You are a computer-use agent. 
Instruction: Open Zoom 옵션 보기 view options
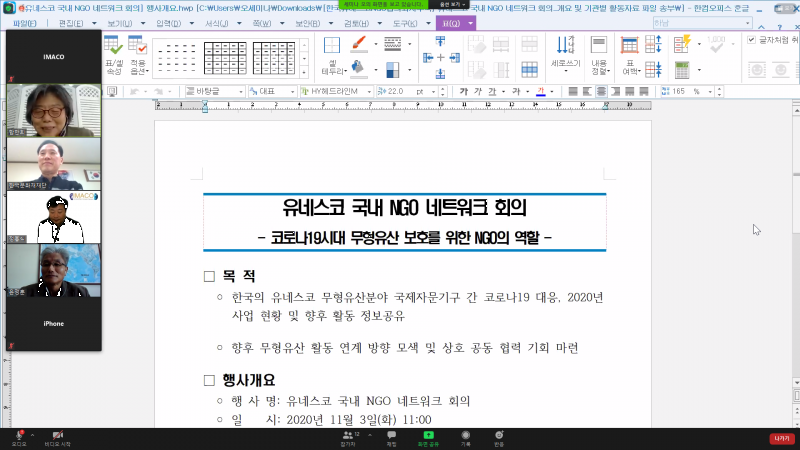pos(453,4)
